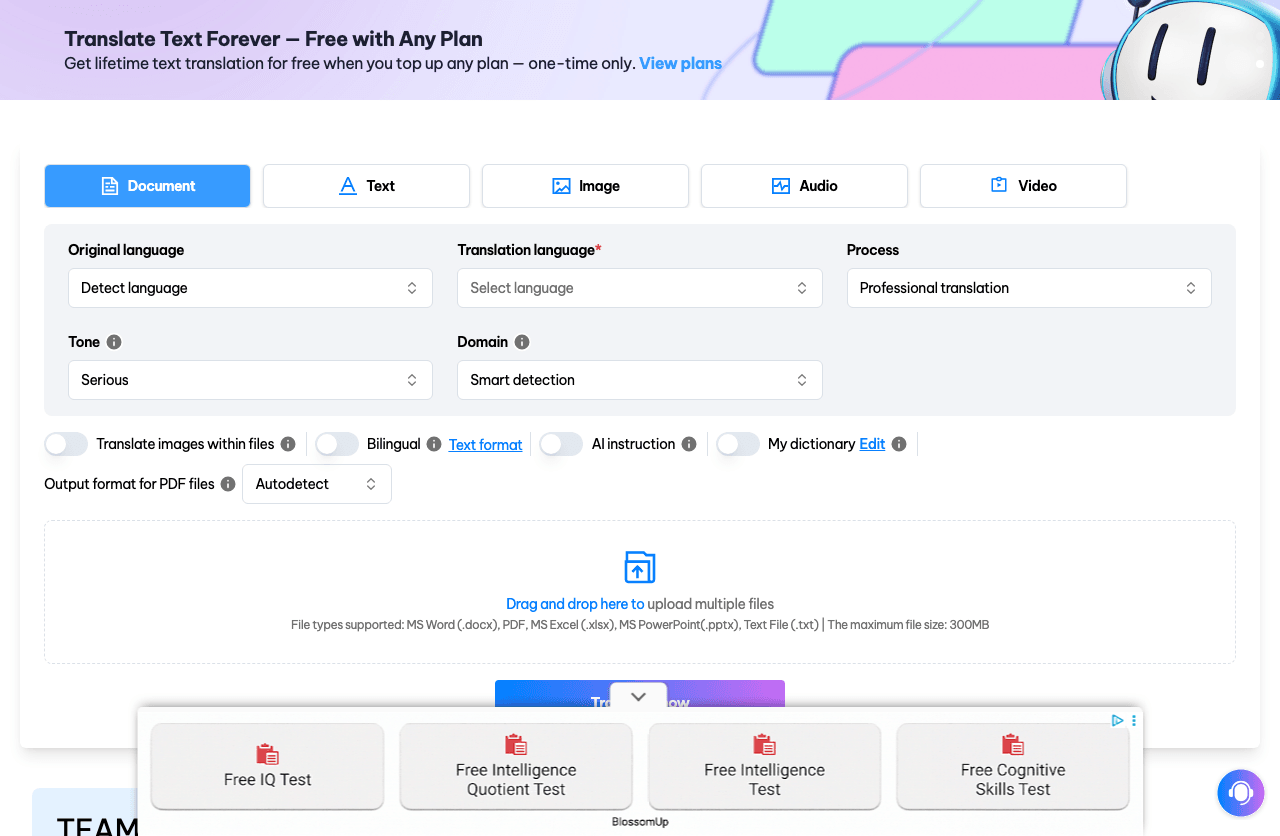The height and width of the screenshot is (836, 1280).
Task: Toggle Translate images within files
Action: coord(66,444)
